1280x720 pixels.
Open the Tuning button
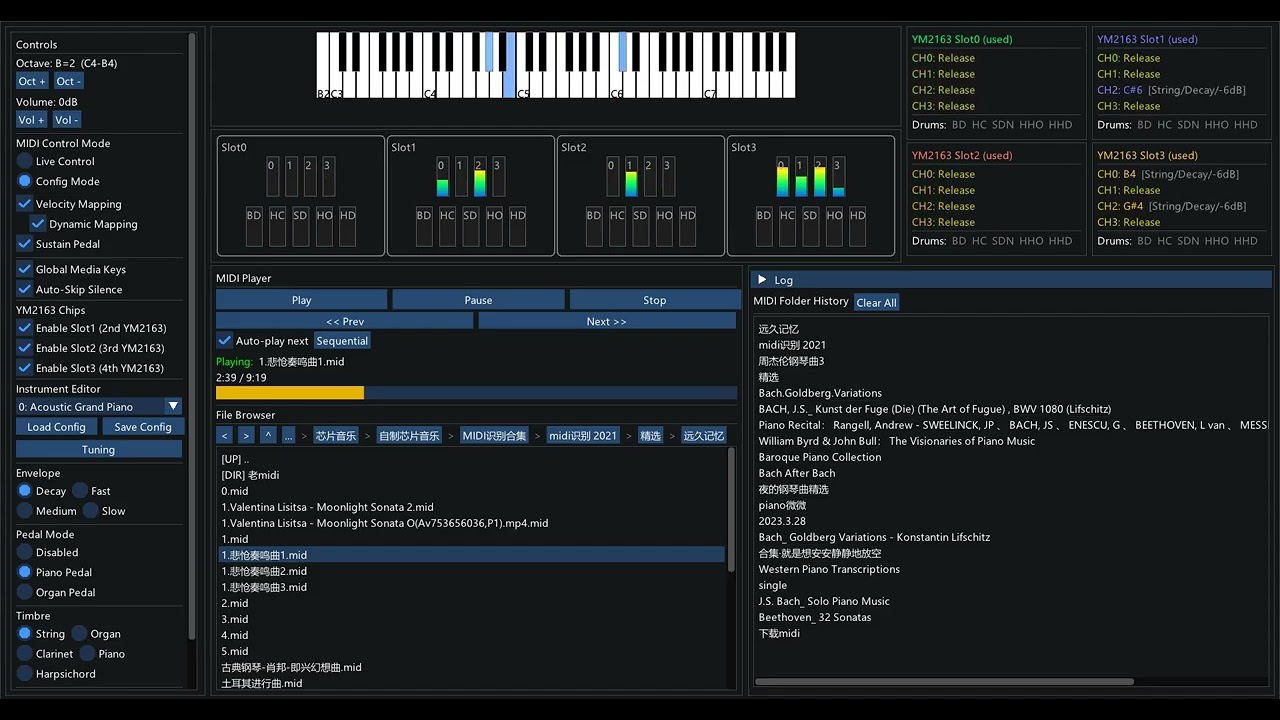pyautogui.click(x=99, y=450)
